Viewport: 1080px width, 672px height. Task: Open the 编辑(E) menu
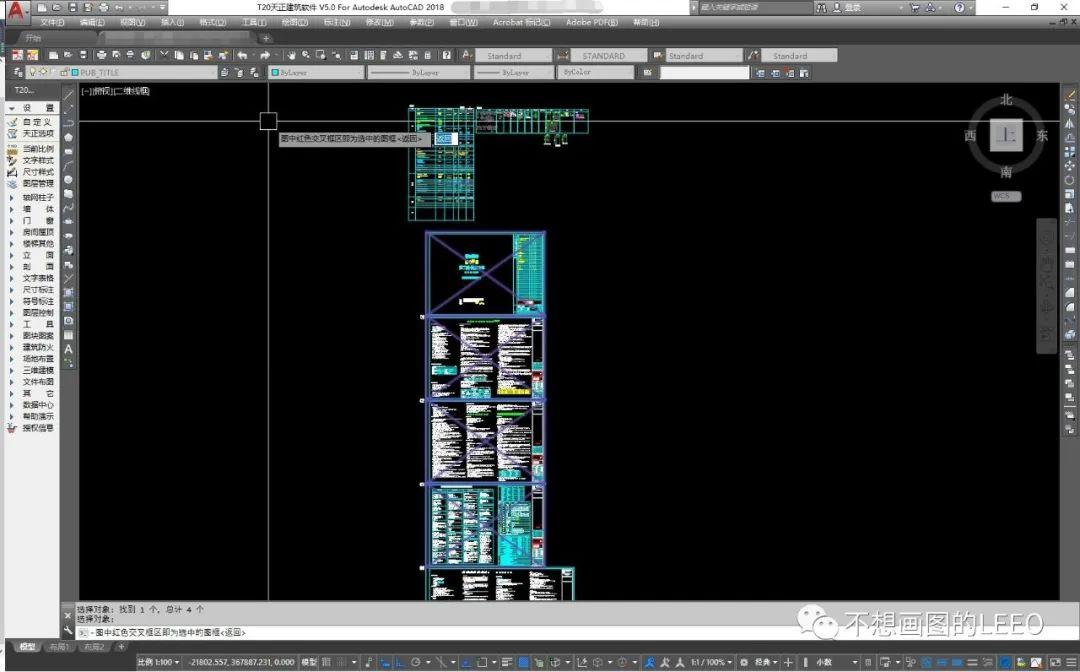tap(92, 23)
